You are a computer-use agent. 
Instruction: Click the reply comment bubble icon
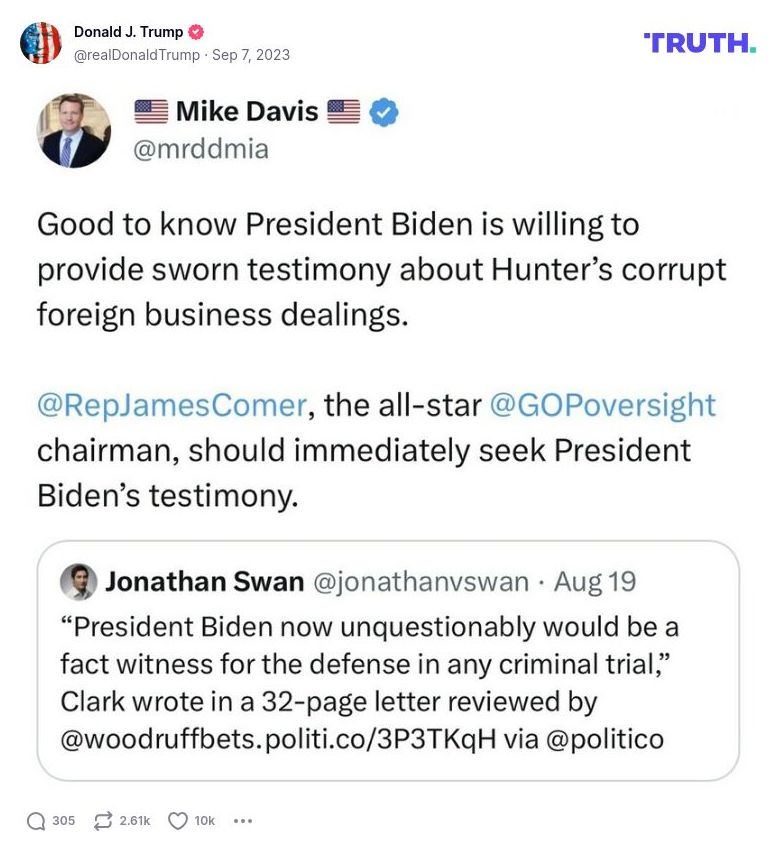point(36,821)
